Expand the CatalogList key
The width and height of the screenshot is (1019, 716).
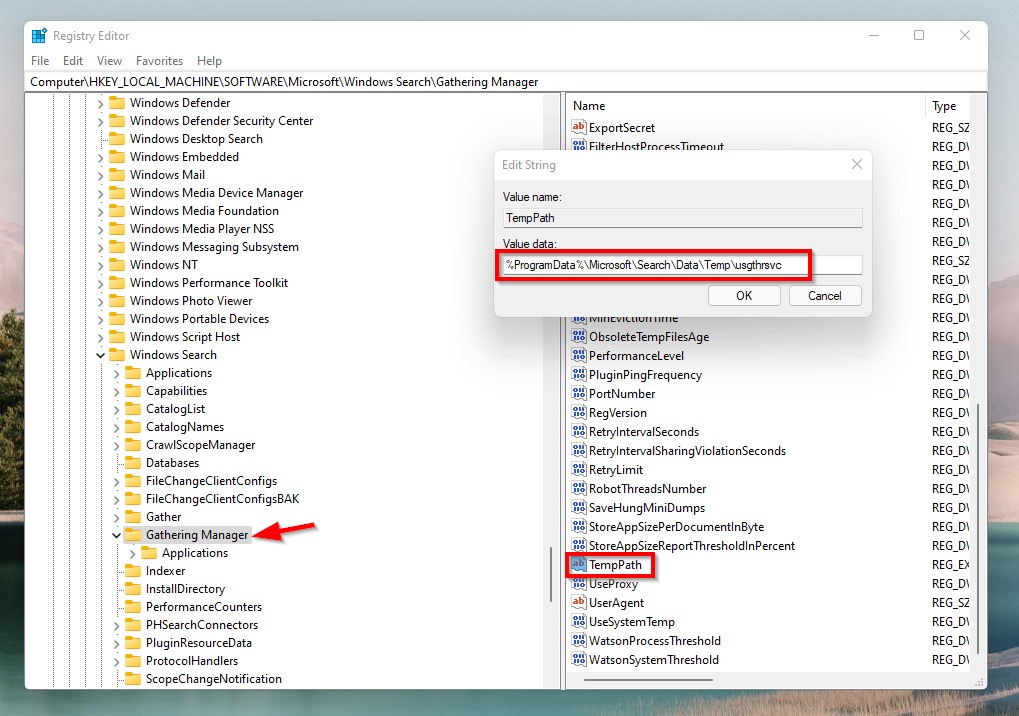116,409
